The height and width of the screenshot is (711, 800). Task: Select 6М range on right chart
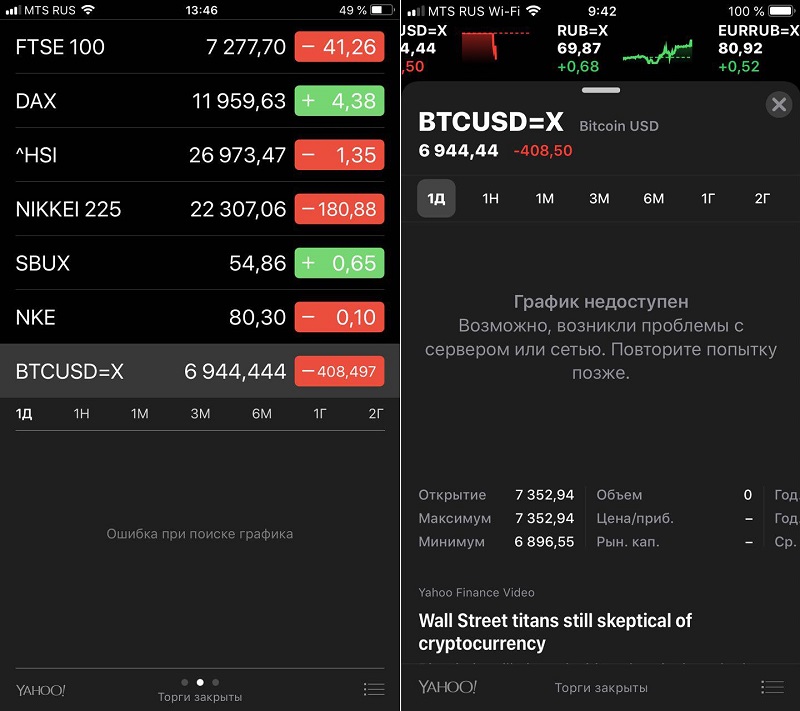tap(653, 199)
